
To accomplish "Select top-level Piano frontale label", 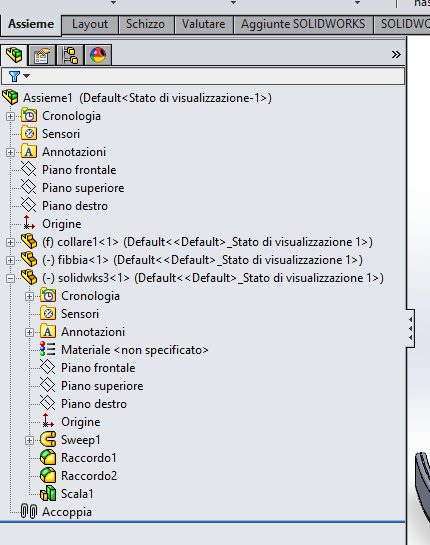I will click(x=79, y=170).
